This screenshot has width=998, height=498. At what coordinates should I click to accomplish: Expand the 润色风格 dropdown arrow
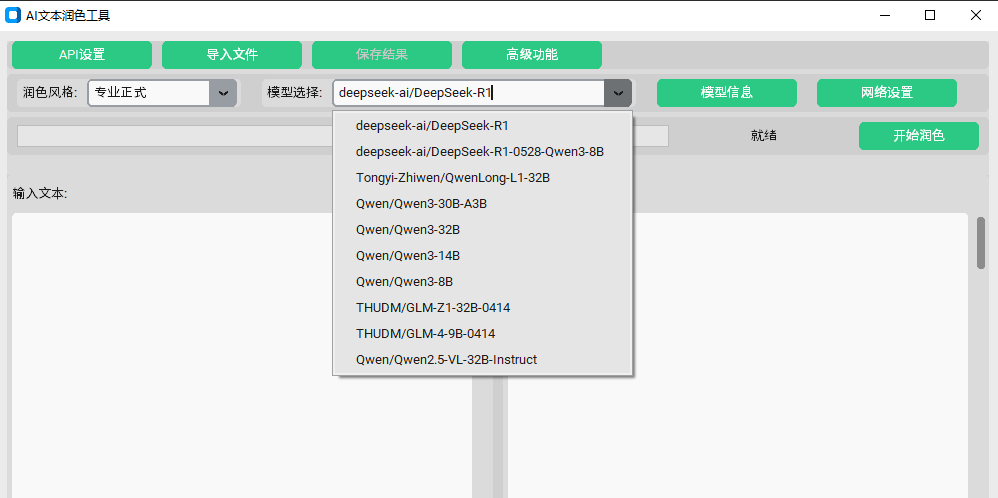coord(223,93)
